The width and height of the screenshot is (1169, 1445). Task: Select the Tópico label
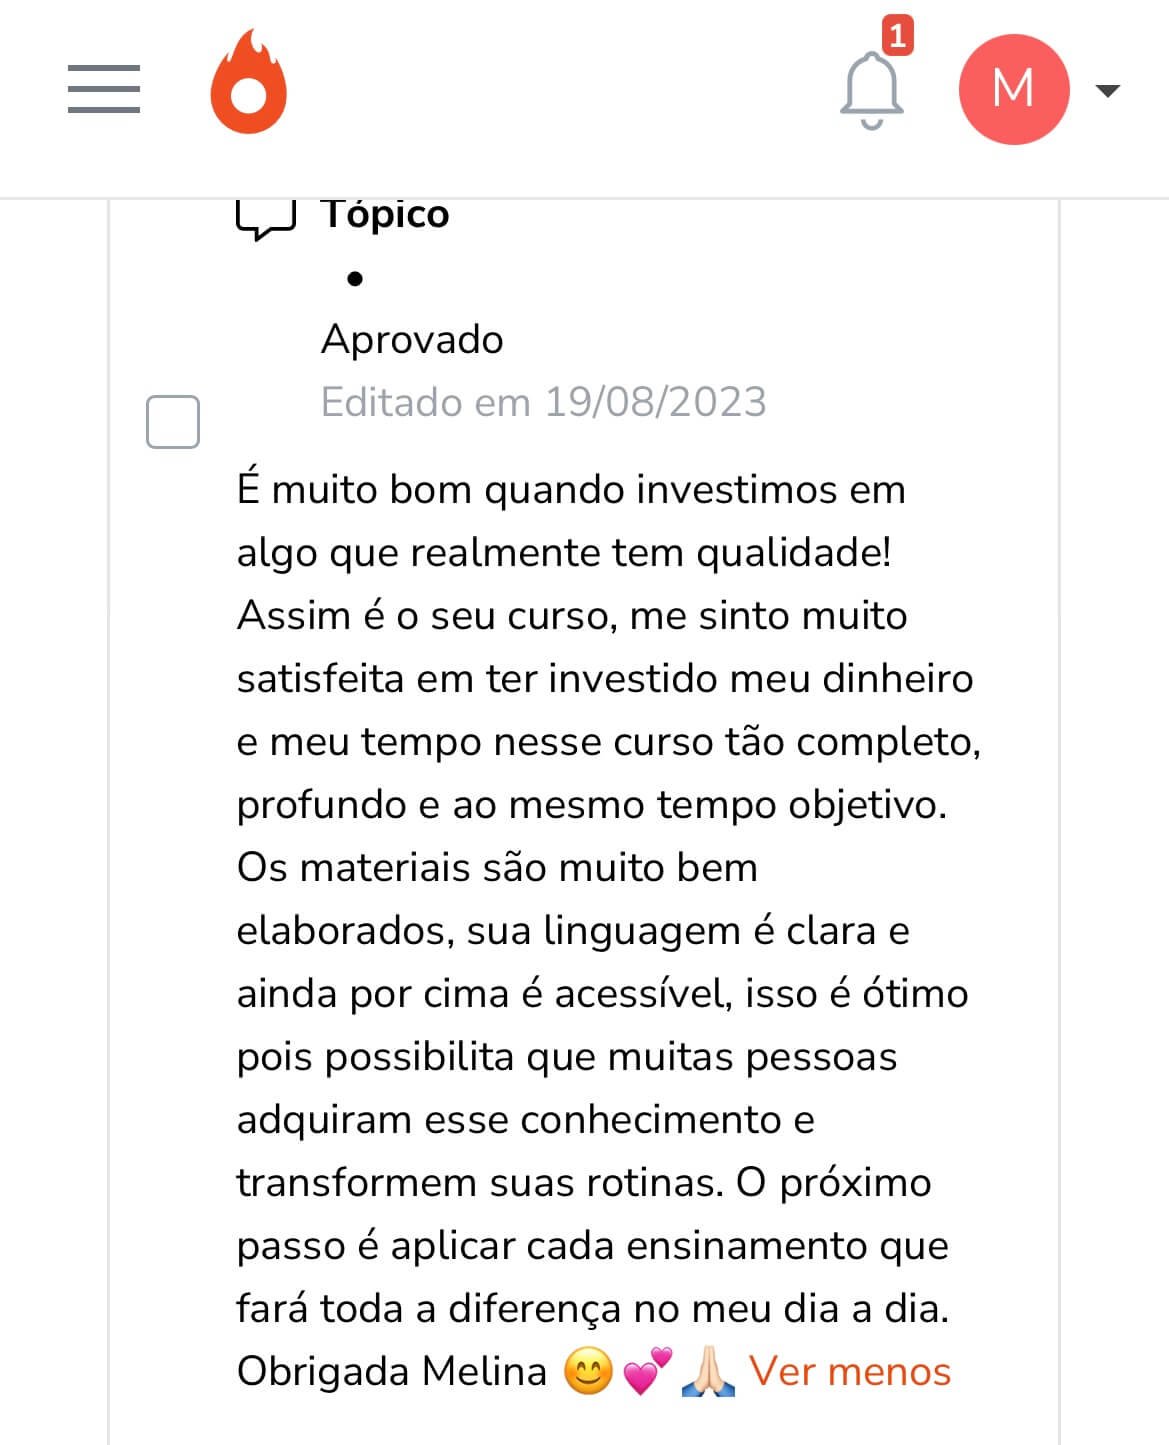pyautogui.click(x=385, y=214)
